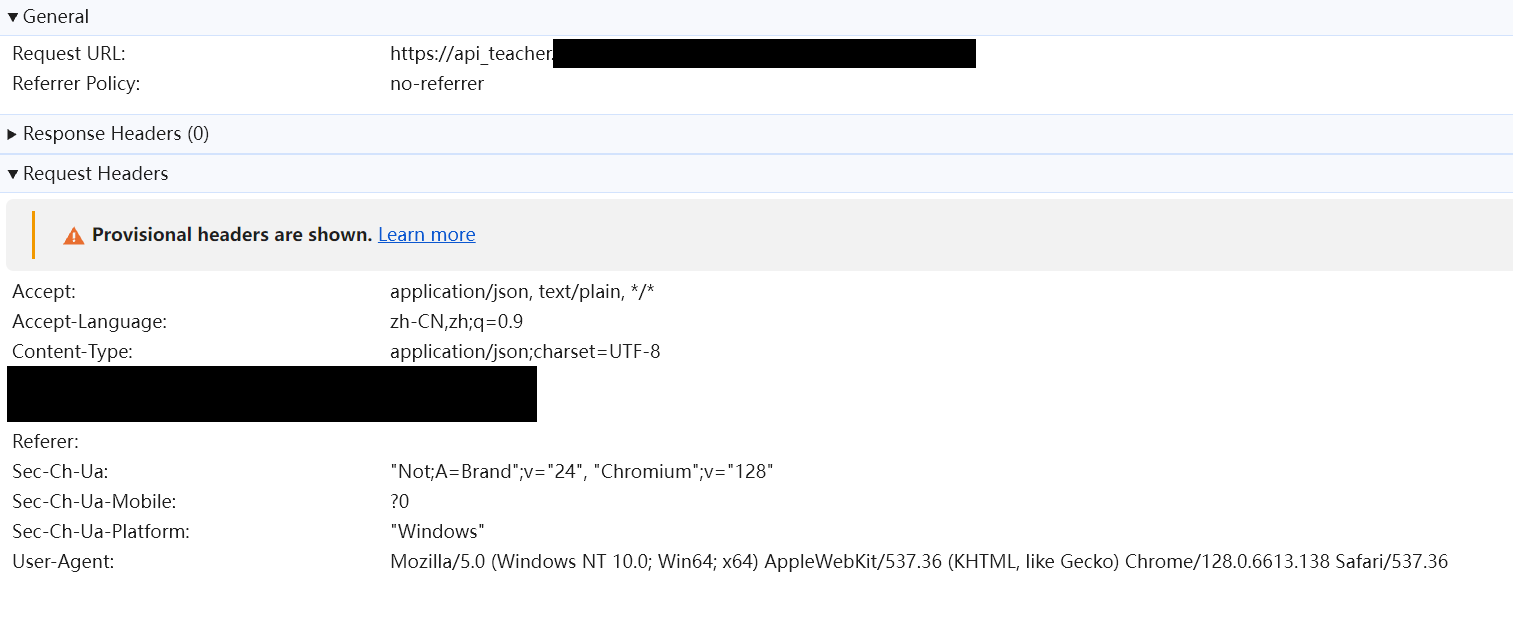Select the Content-Type header name
Screen dimensions: 1513x621
(x=72, y=352)
